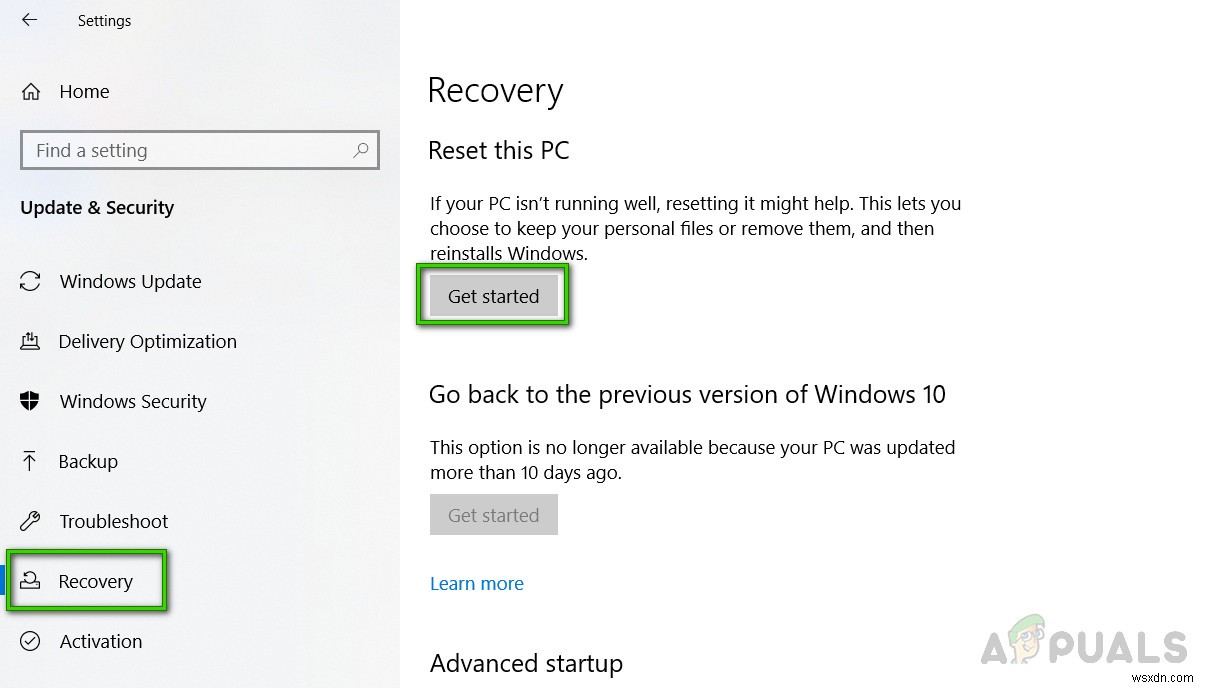Click the Backup upload arrow icon
The image size is (1205, 688).
pos(30,462)
